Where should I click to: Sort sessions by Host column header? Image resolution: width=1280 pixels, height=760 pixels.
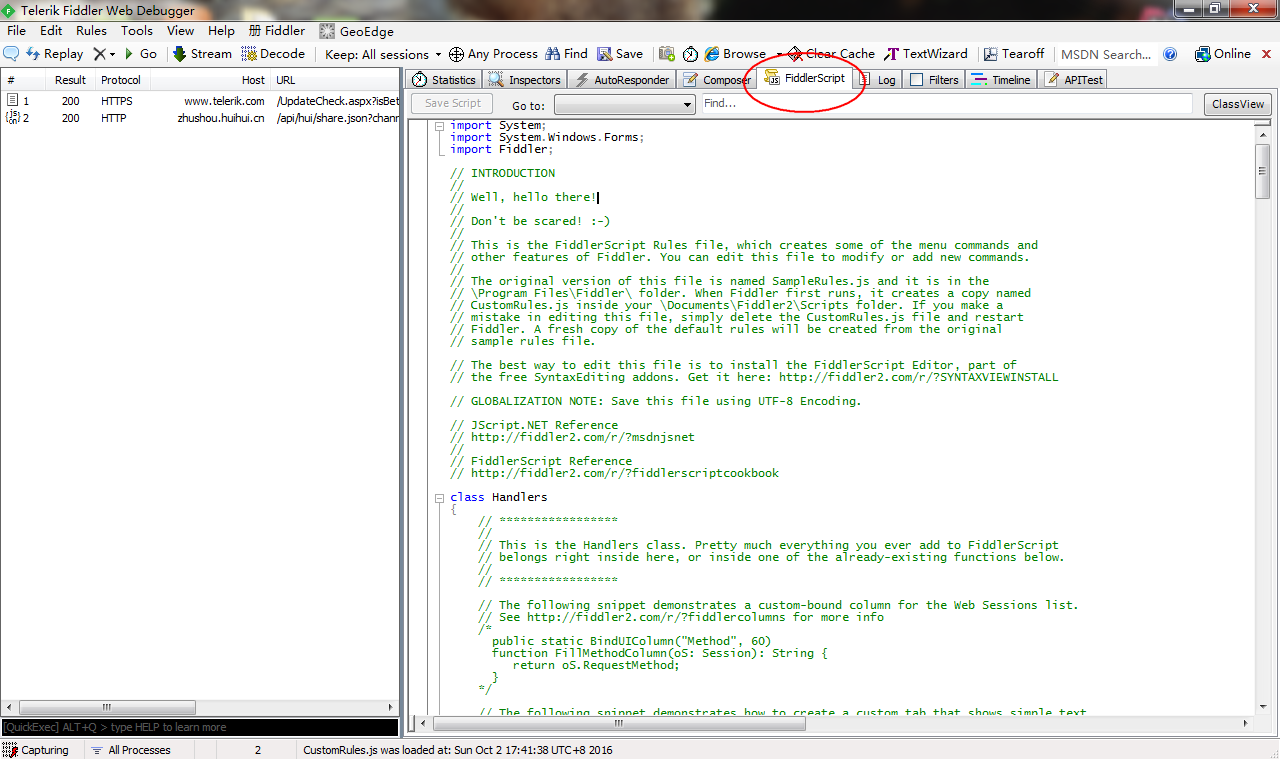[x=209, y=80]
